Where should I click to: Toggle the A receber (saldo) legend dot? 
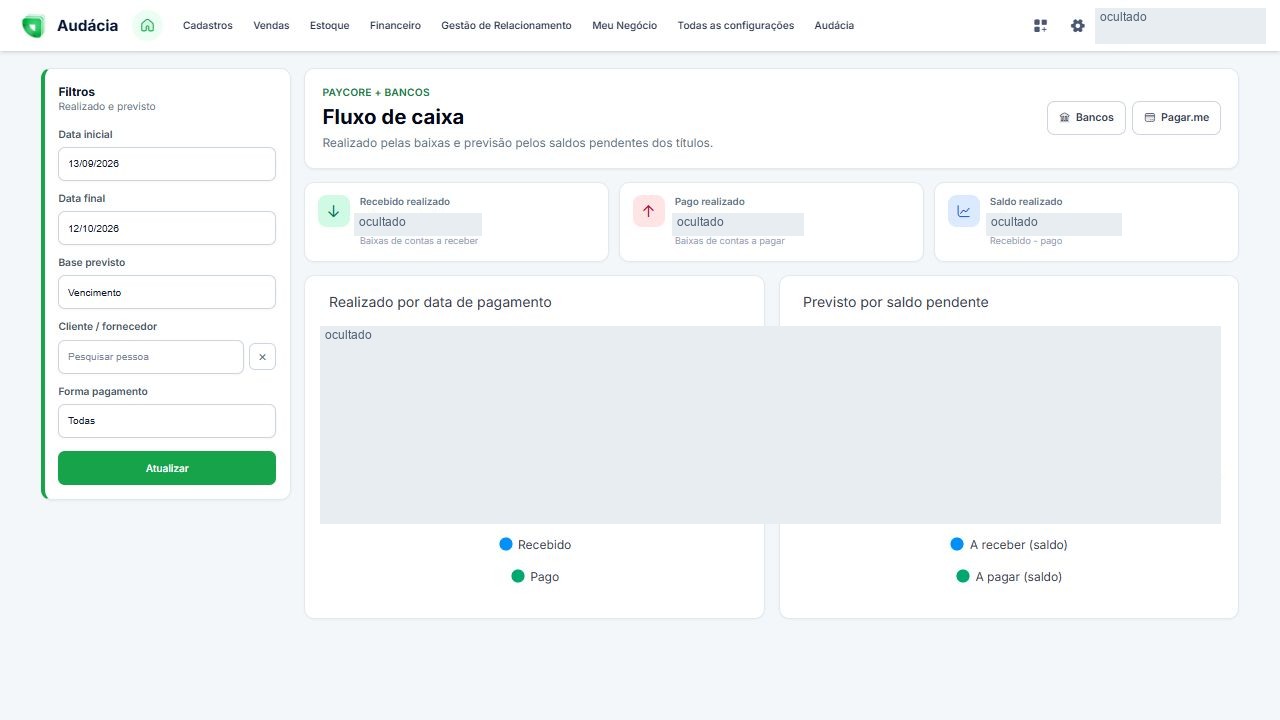click(957, 545)
